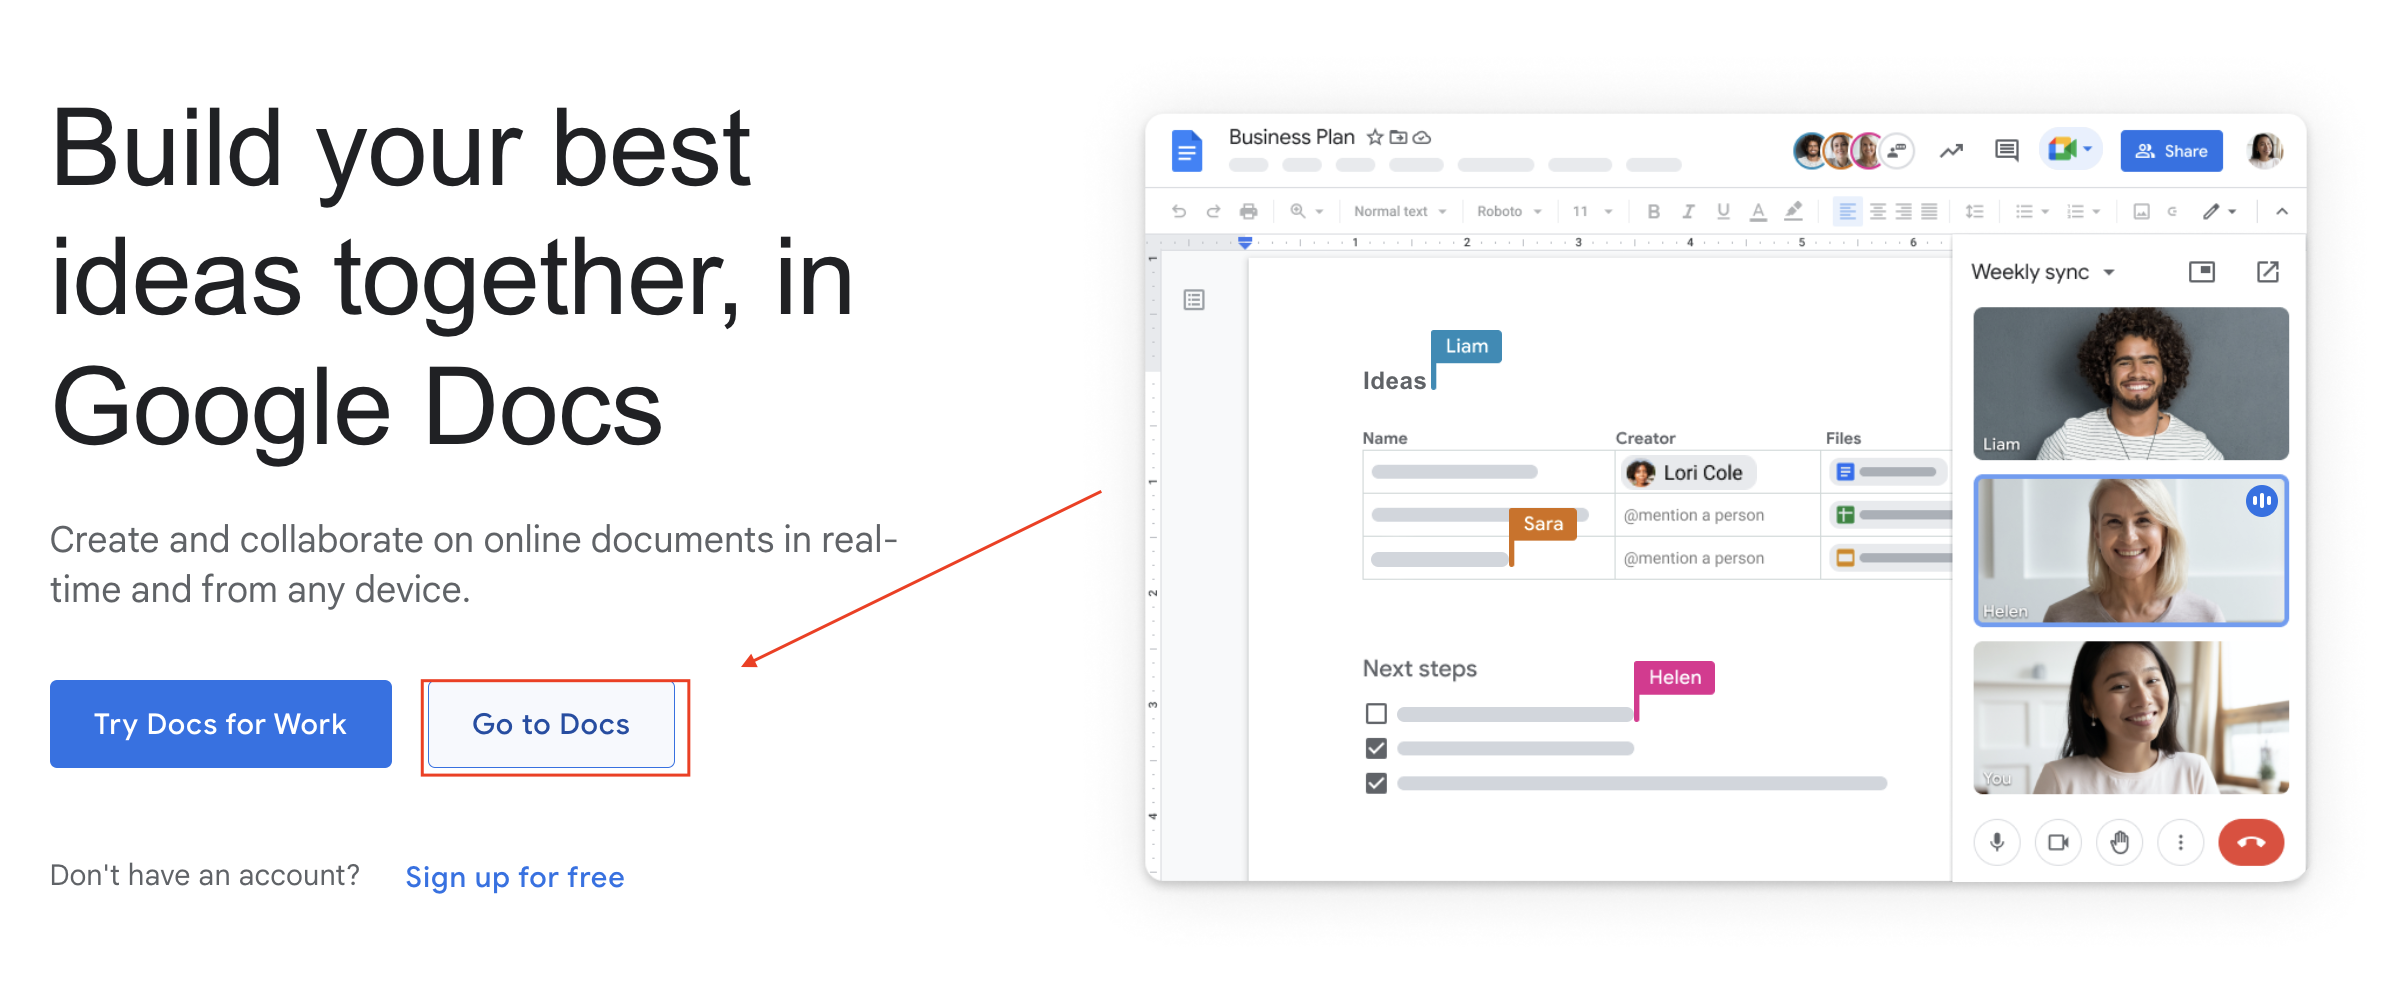Image resolution: width=2400 pixels, height=984 pixels.
Task: Click the raise hand icon
Action: click(2119, 842)
